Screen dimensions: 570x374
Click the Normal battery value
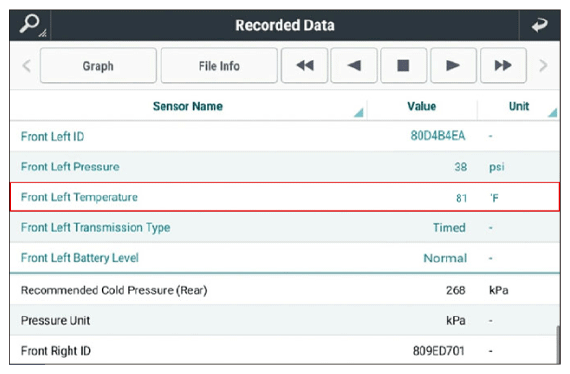coord(445,258)
